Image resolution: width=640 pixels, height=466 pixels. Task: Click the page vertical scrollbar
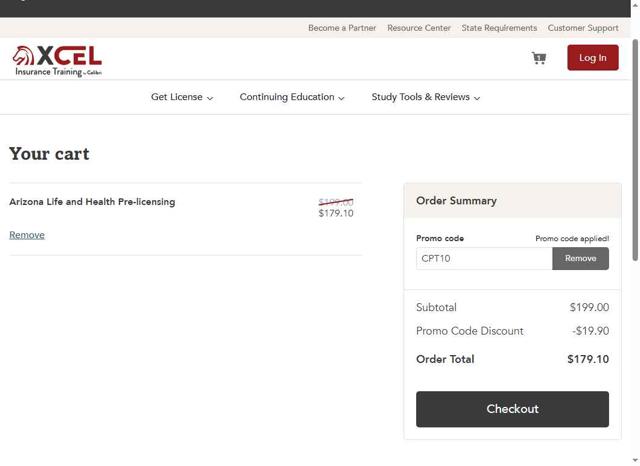pos(635,150)
